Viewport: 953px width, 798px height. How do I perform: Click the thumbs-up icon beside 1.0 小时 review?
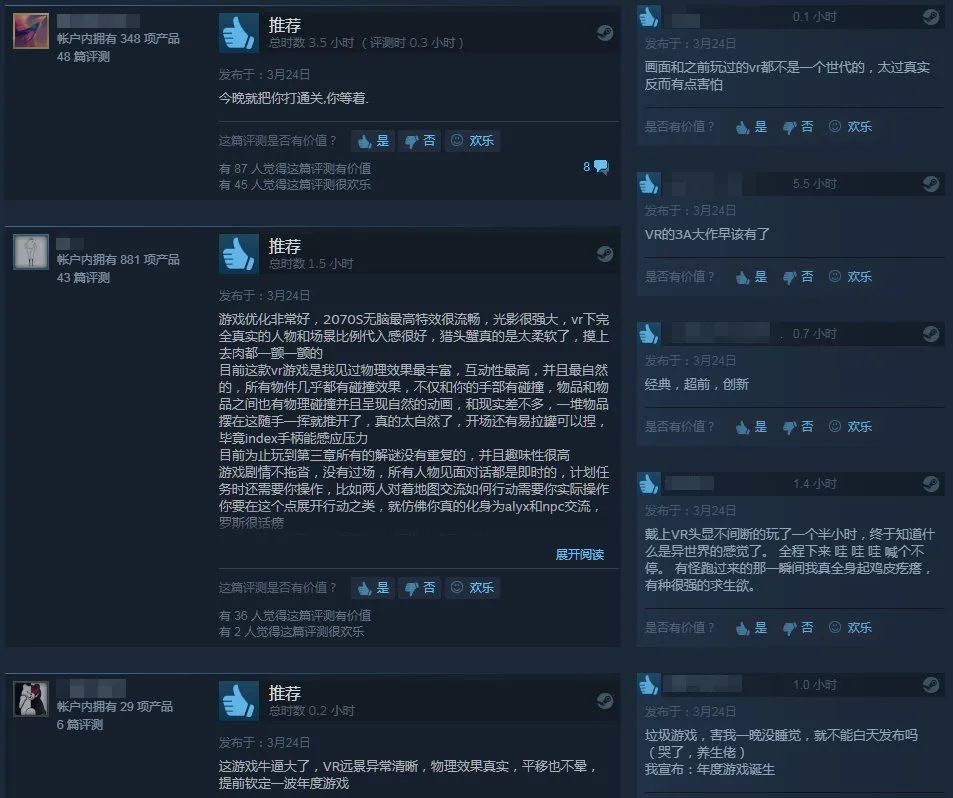click(649, 684)
